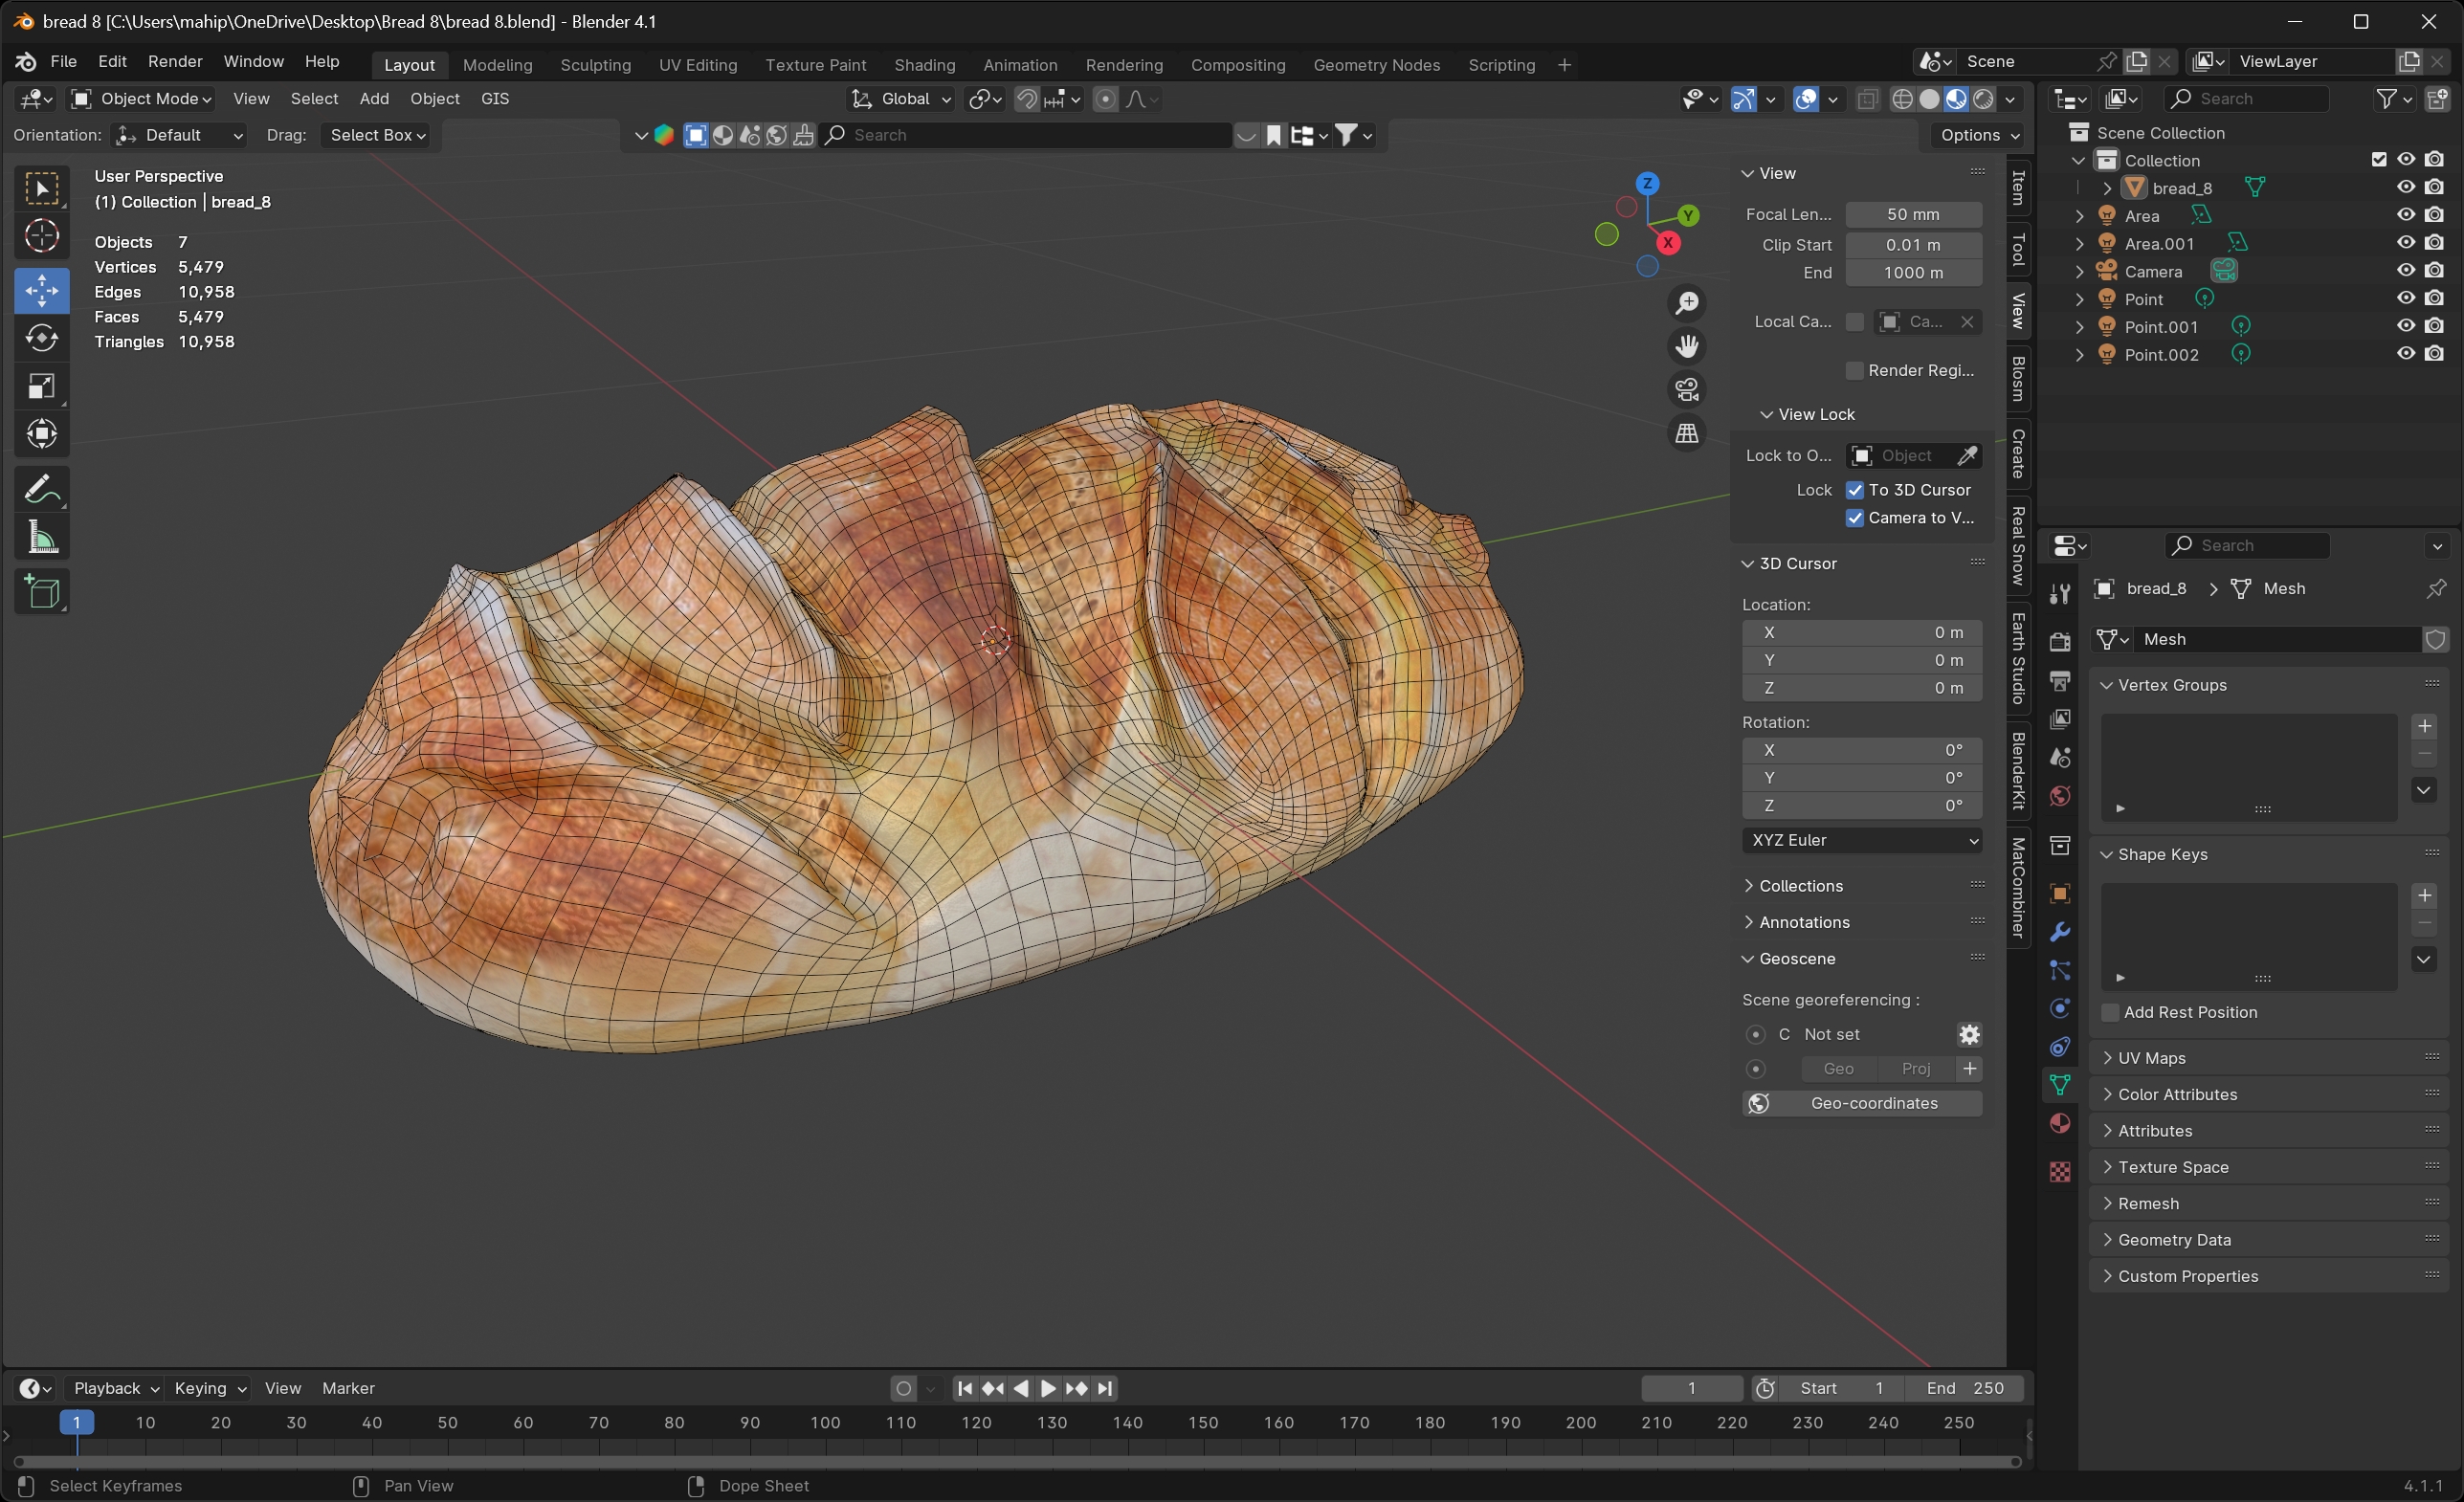Switch to the Shading workspace tab

pos(924,65)
